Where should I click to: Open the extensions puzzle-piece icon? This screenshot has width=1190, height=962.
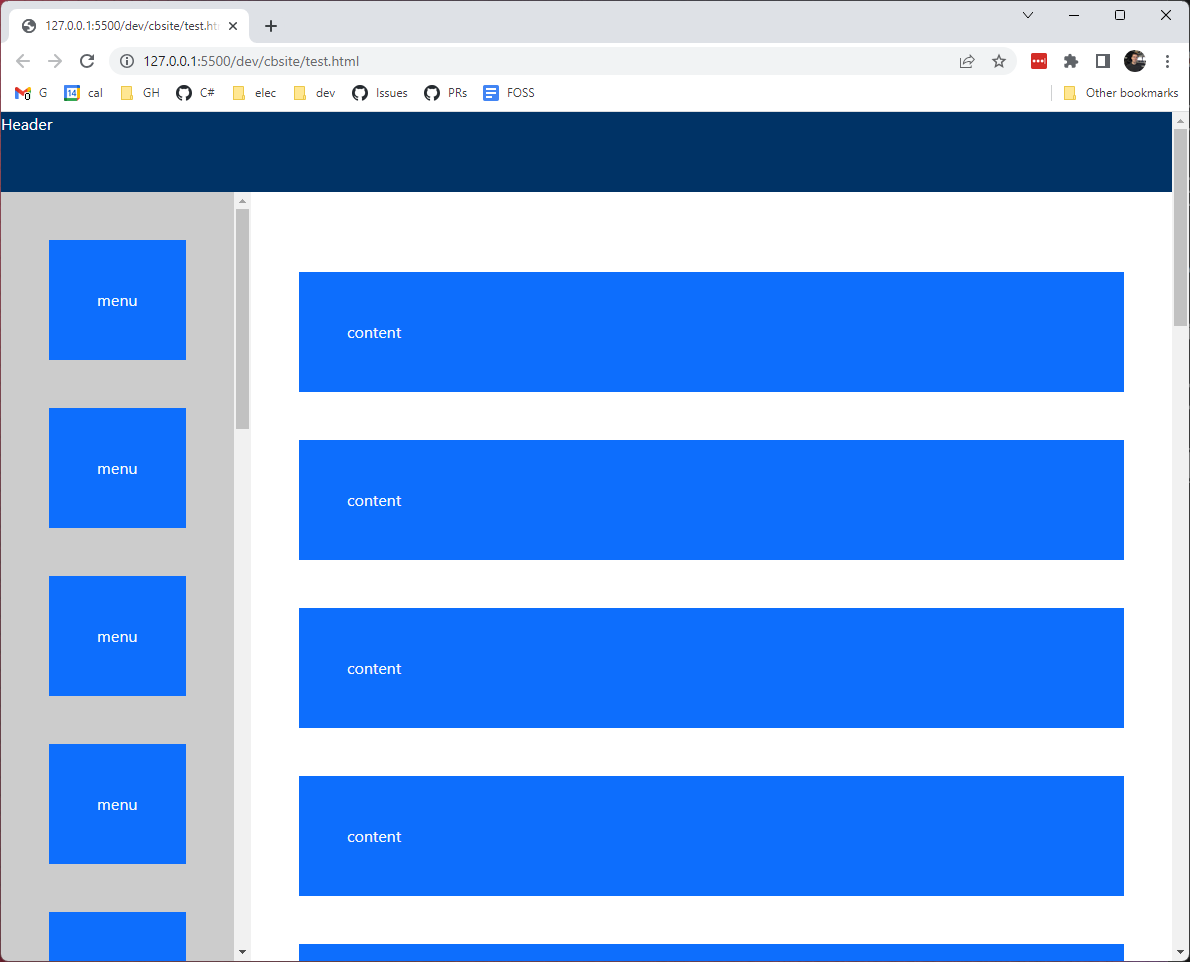coord(1070,61)
